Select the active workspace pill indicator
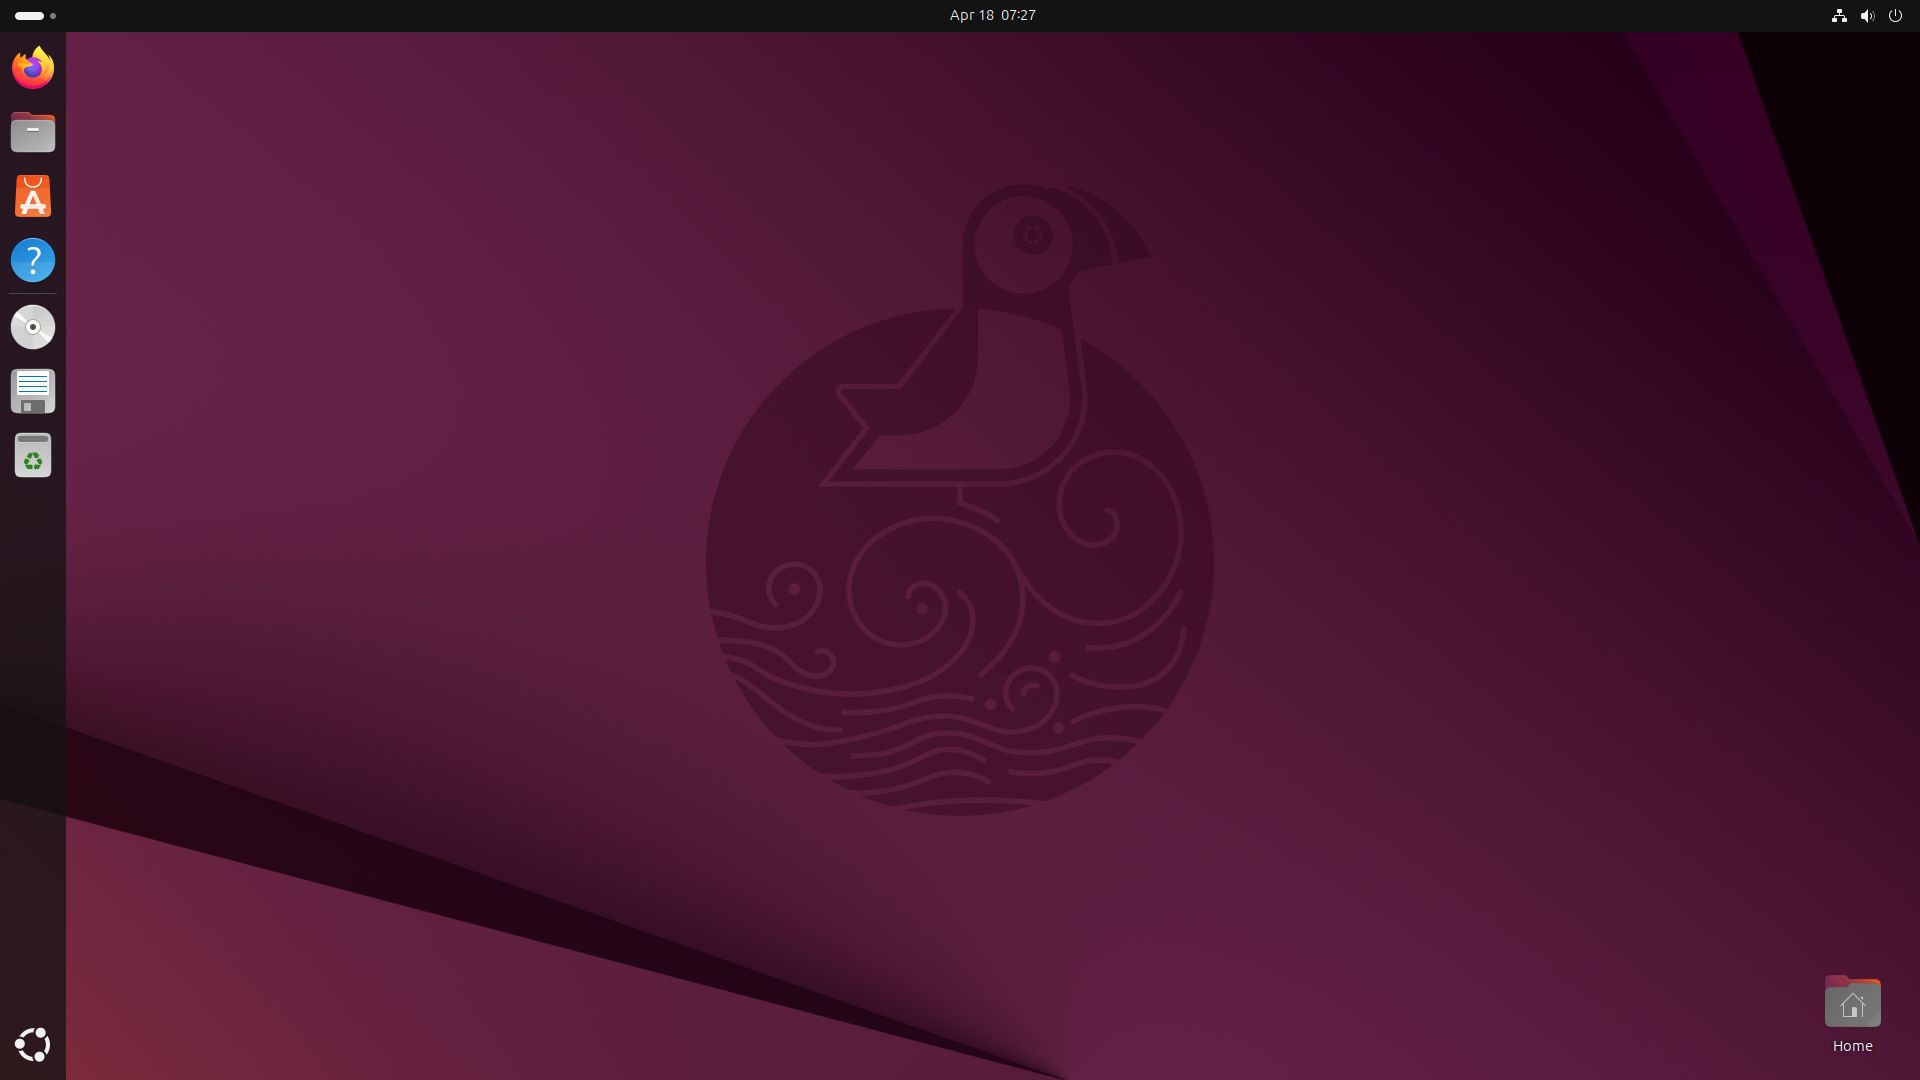 point(29,16)
